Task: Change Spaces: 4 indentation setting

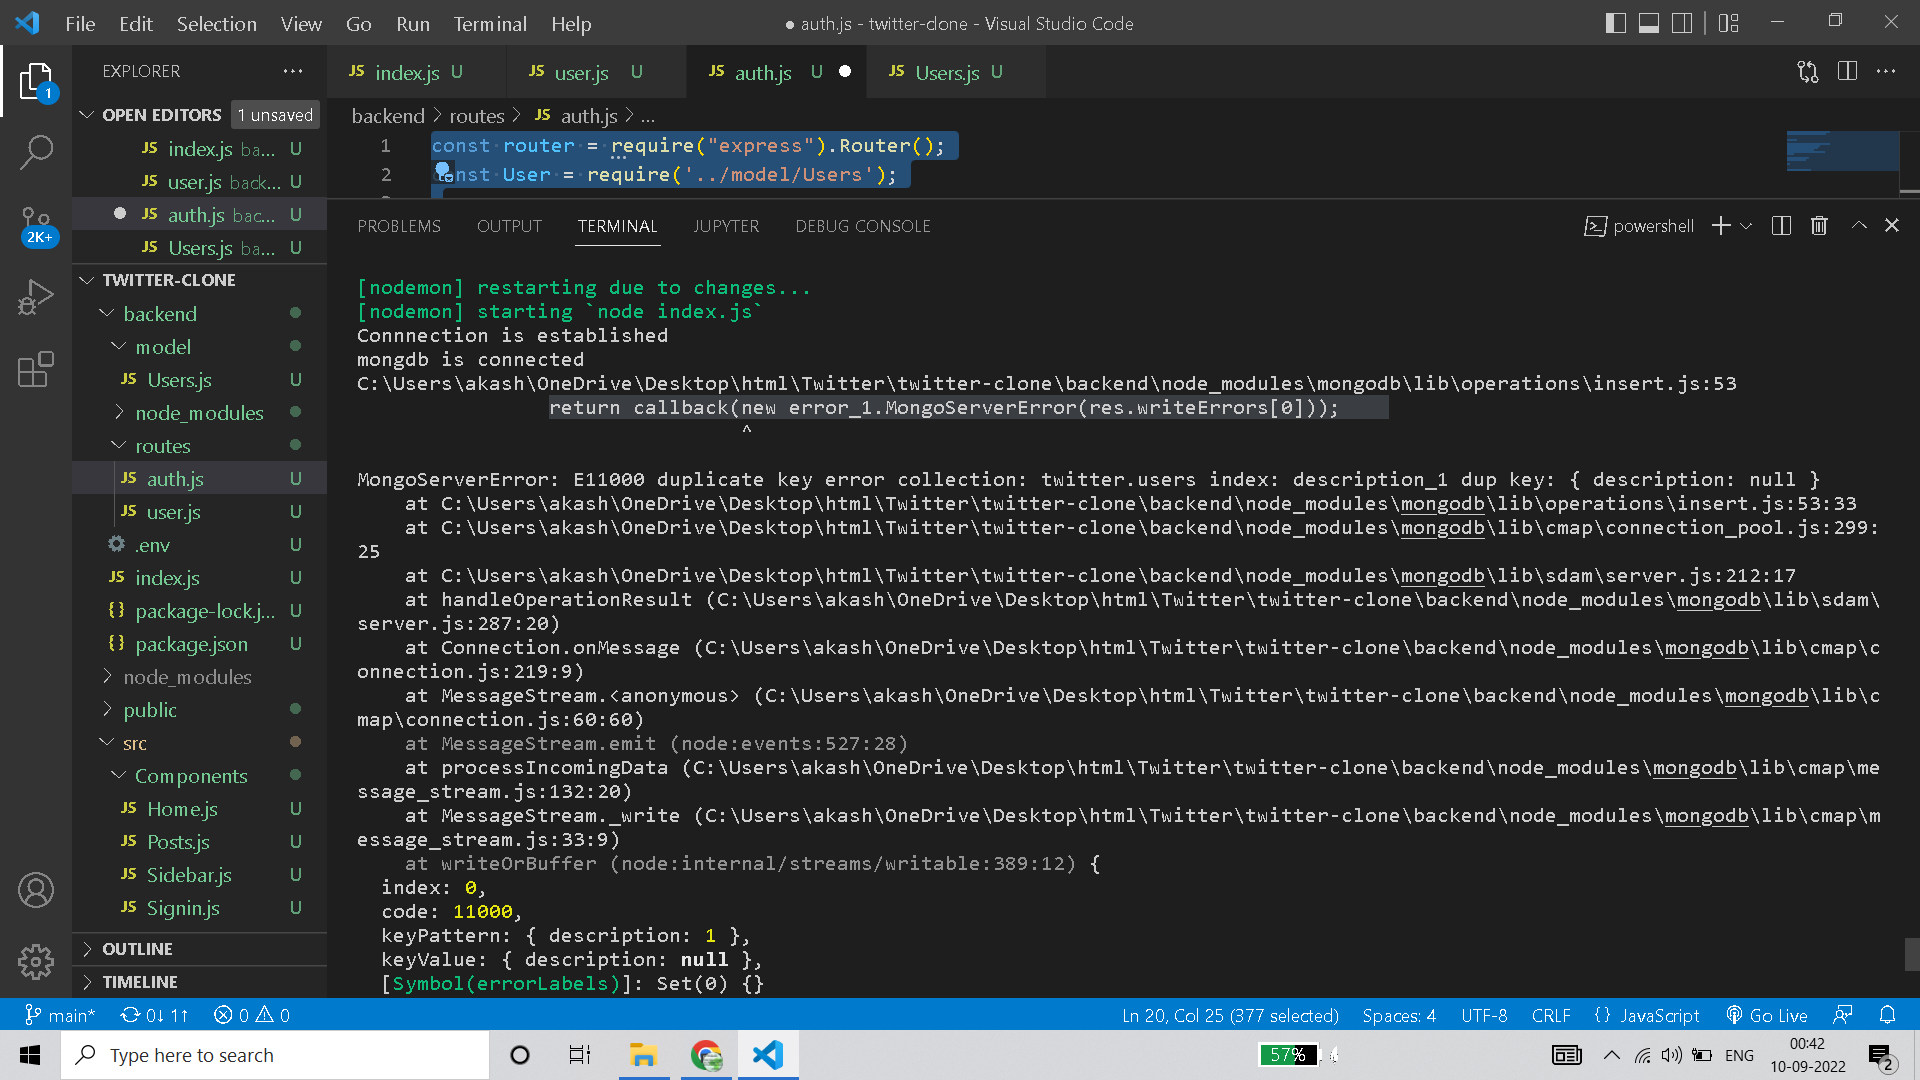Action: pos(1399,1015)
